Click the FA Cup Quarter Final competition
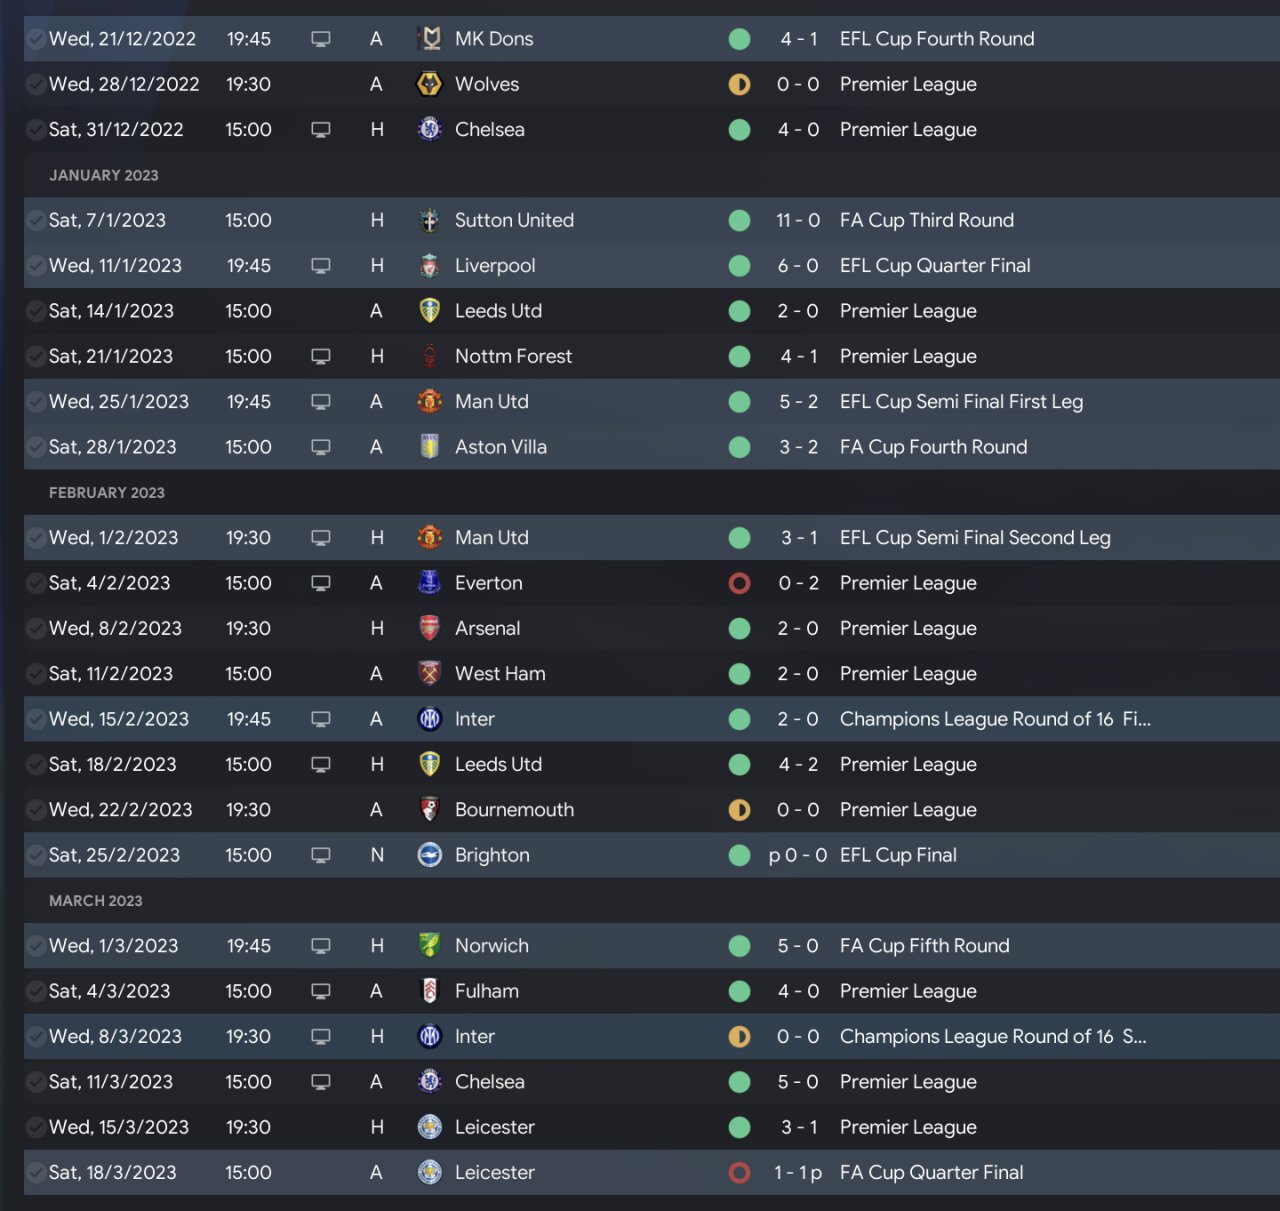Viewport: 1280px width, 1211px height. tap(931, 1172)
